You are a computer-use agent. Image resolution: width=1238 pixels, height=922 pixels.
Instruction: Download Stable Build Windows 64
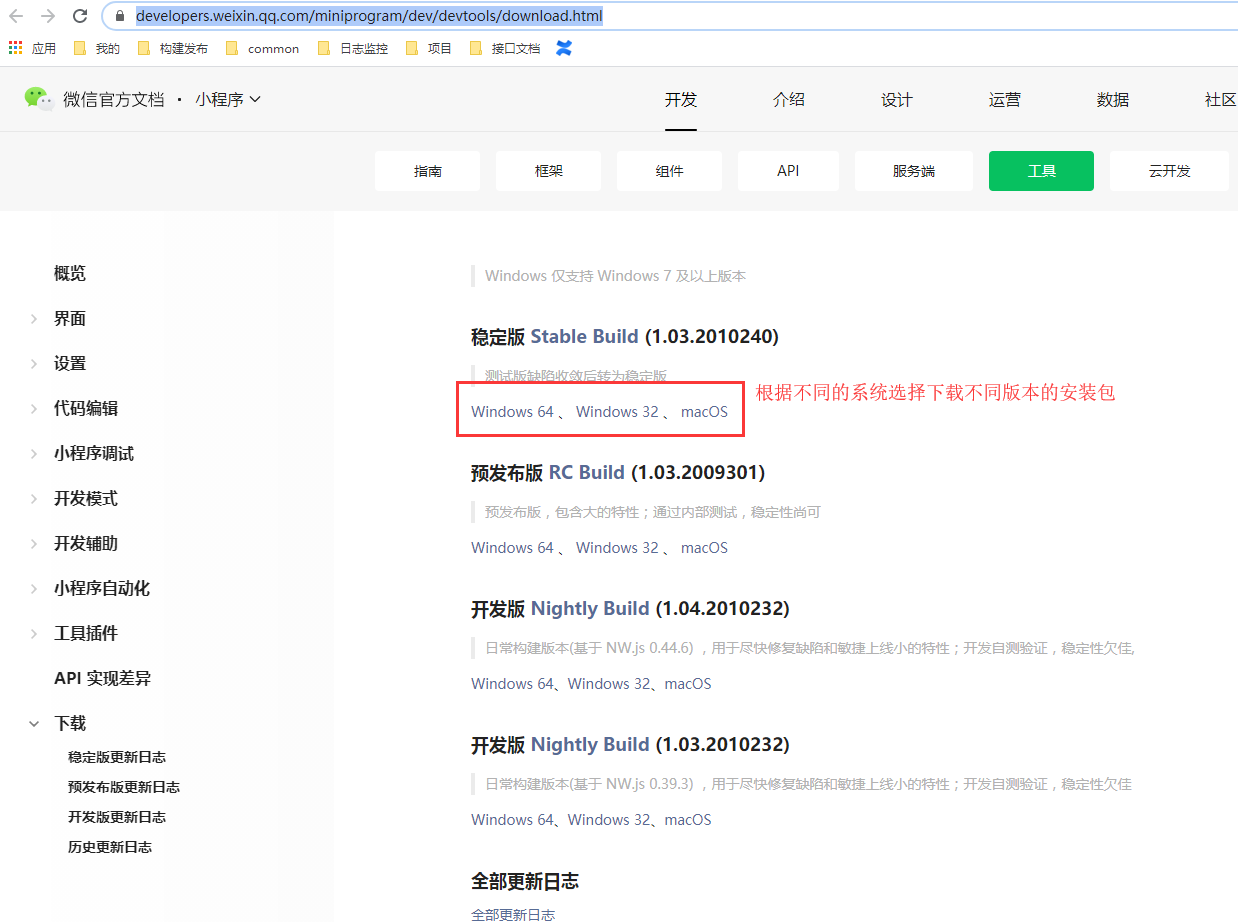pos(512,412)
